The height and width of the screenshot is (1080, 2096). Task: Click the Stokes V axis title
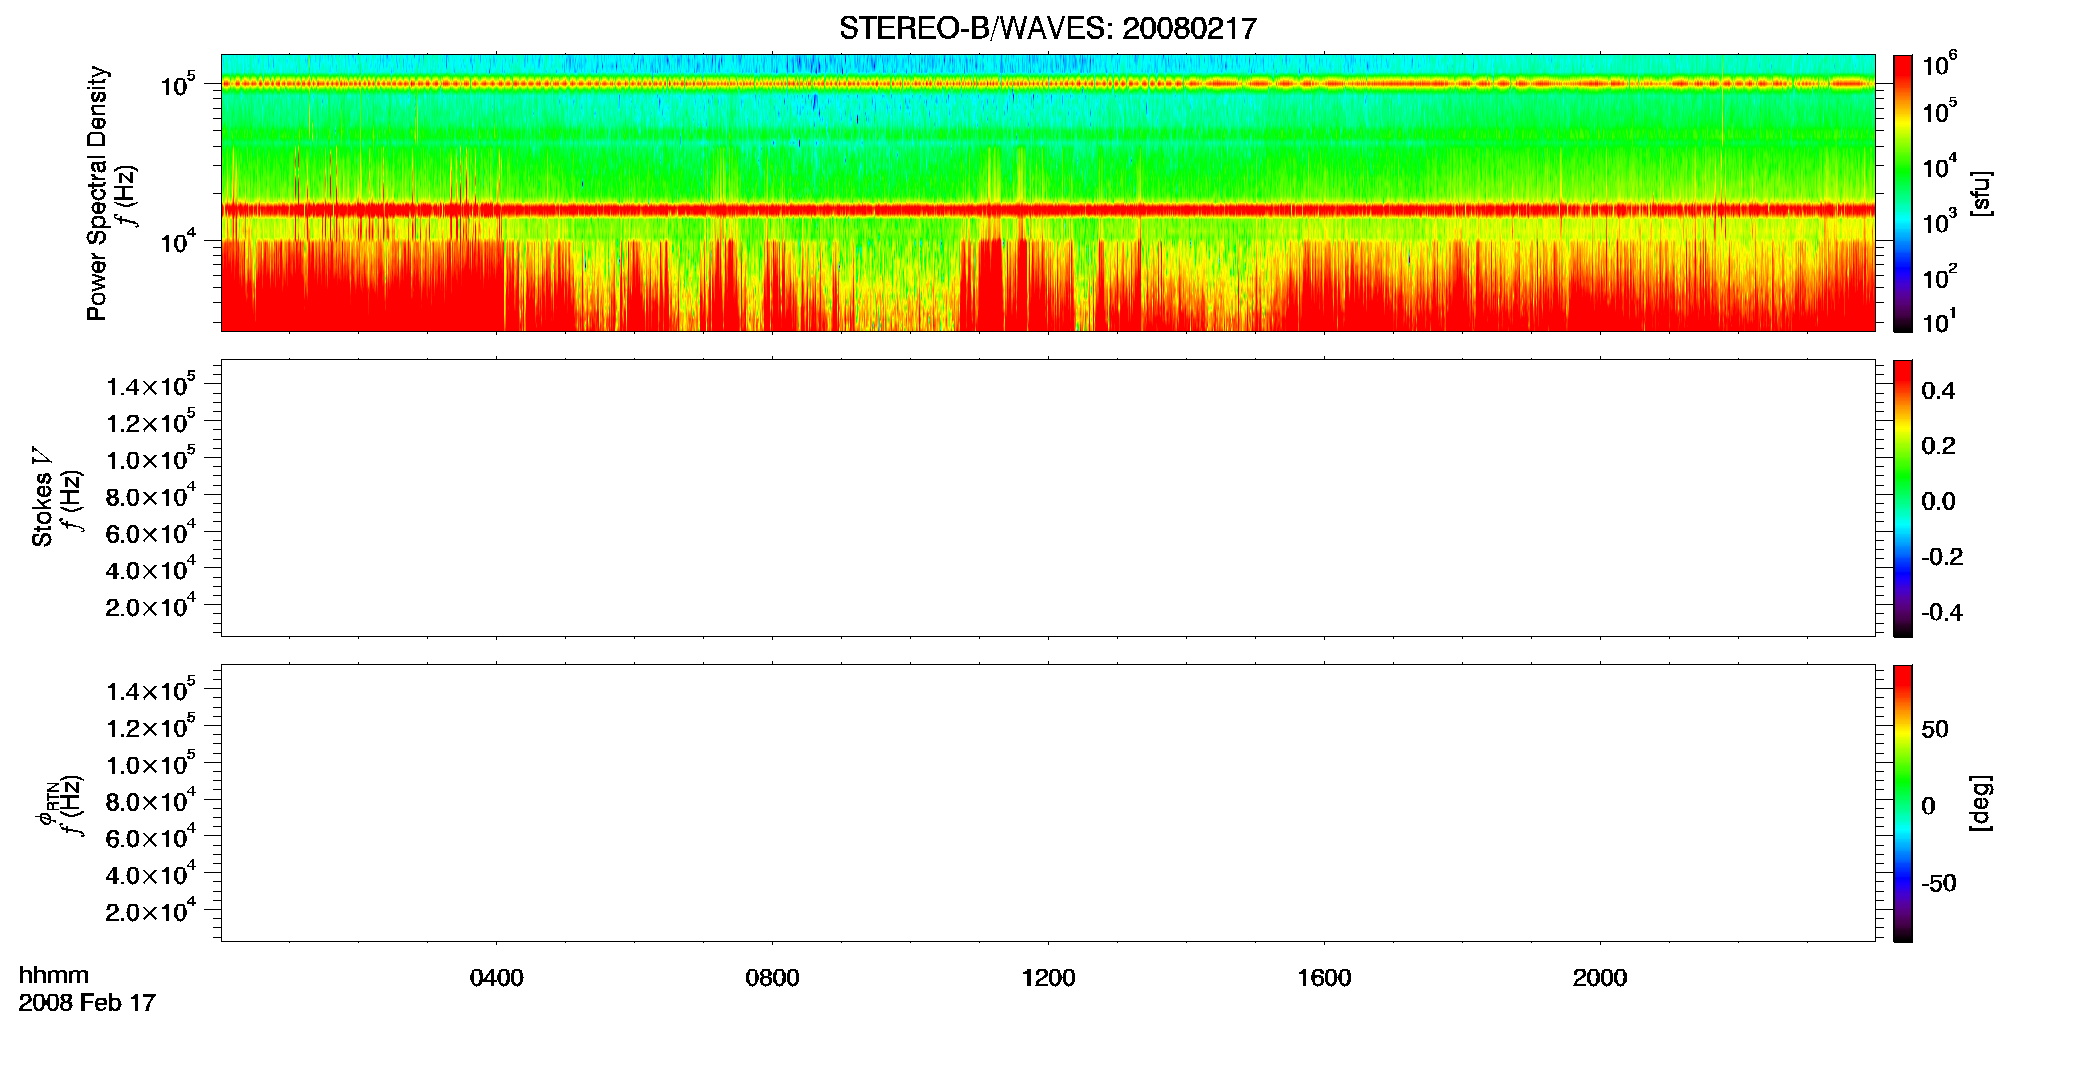pos(42,497)
